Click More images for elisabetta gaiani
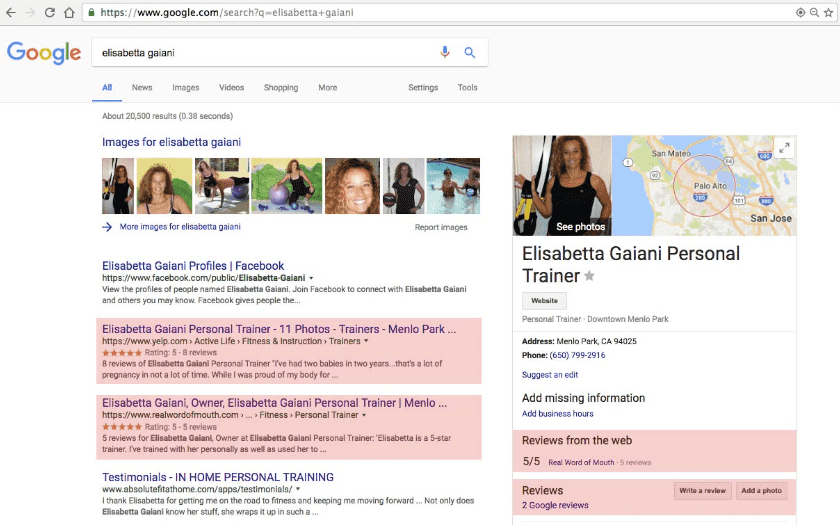840x525 pixels. point(180,227)
